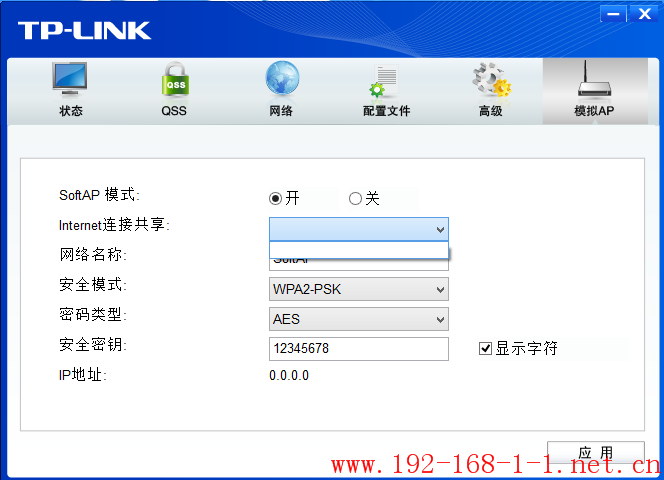
Task: Switch to the 模拟AP tab label
Action: click(594, 111)
